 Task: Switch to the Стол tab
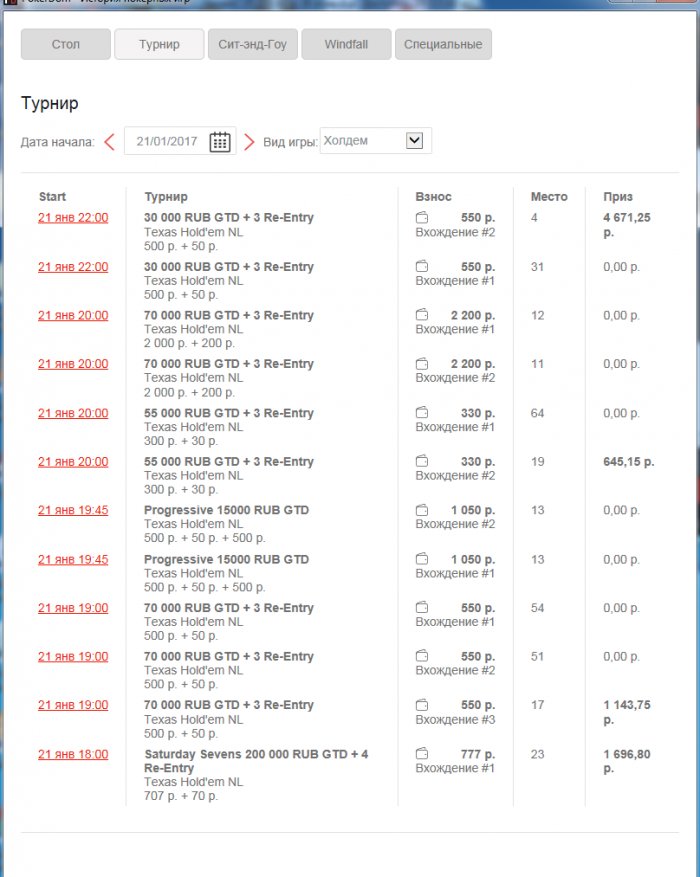[66, 44]
